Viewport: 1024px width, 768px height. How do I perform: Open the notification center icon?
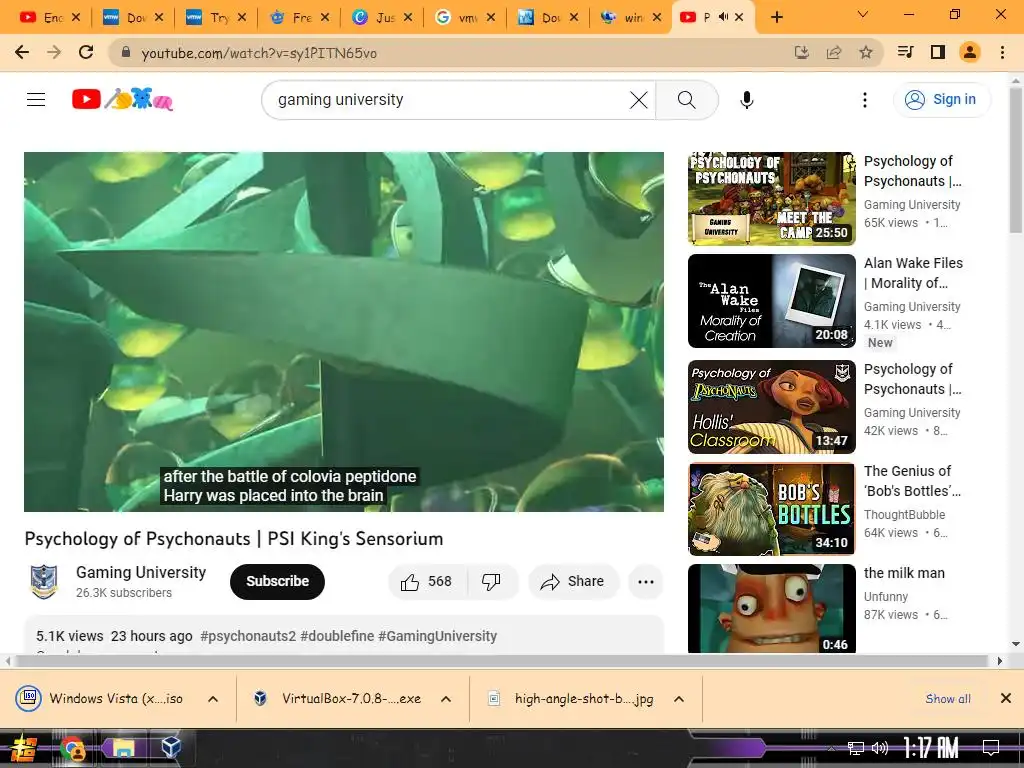tap(991, 748)
